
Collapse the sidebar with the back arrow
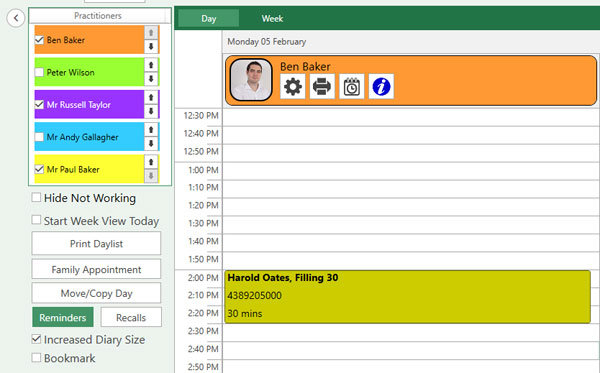pos(16,18)
